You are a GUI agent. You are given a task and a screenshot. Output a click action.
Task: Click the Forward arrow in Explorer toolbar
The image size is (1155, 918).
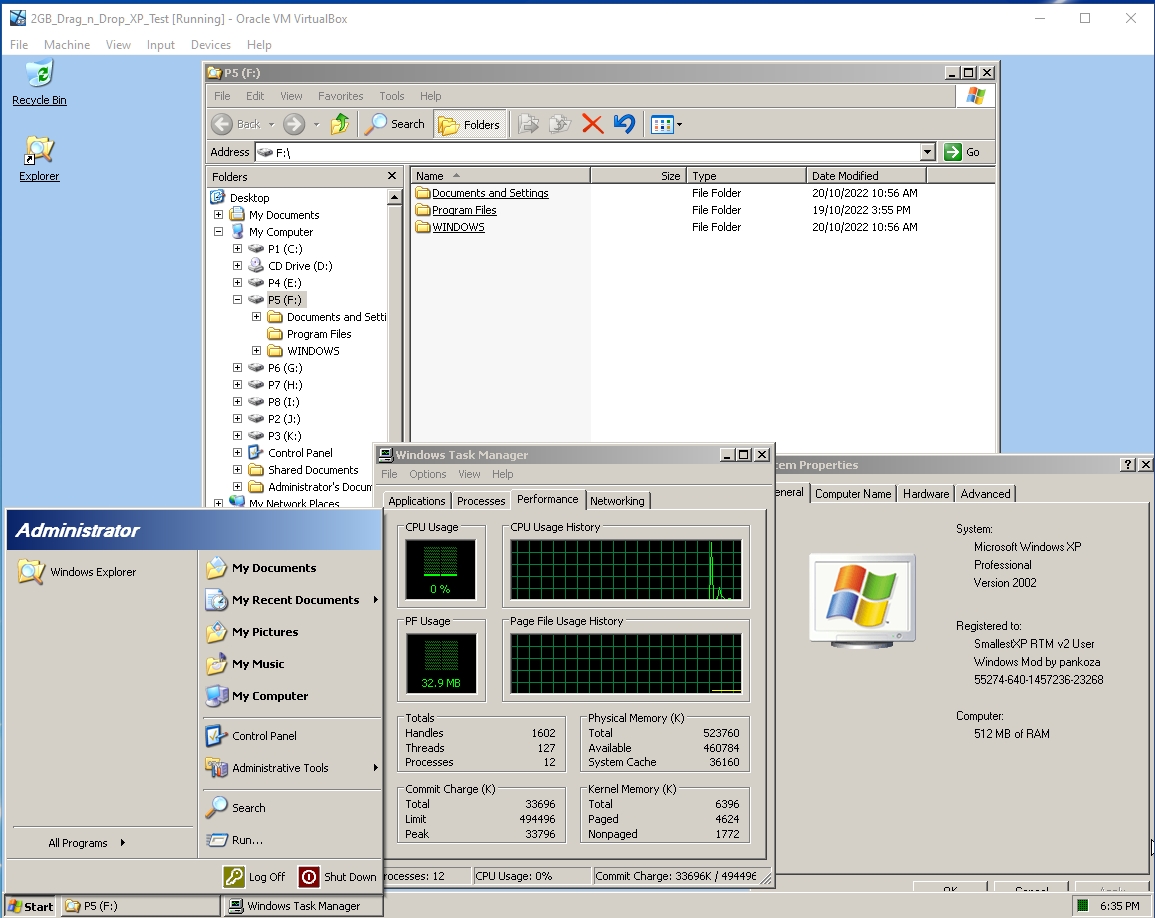[294, 124]
